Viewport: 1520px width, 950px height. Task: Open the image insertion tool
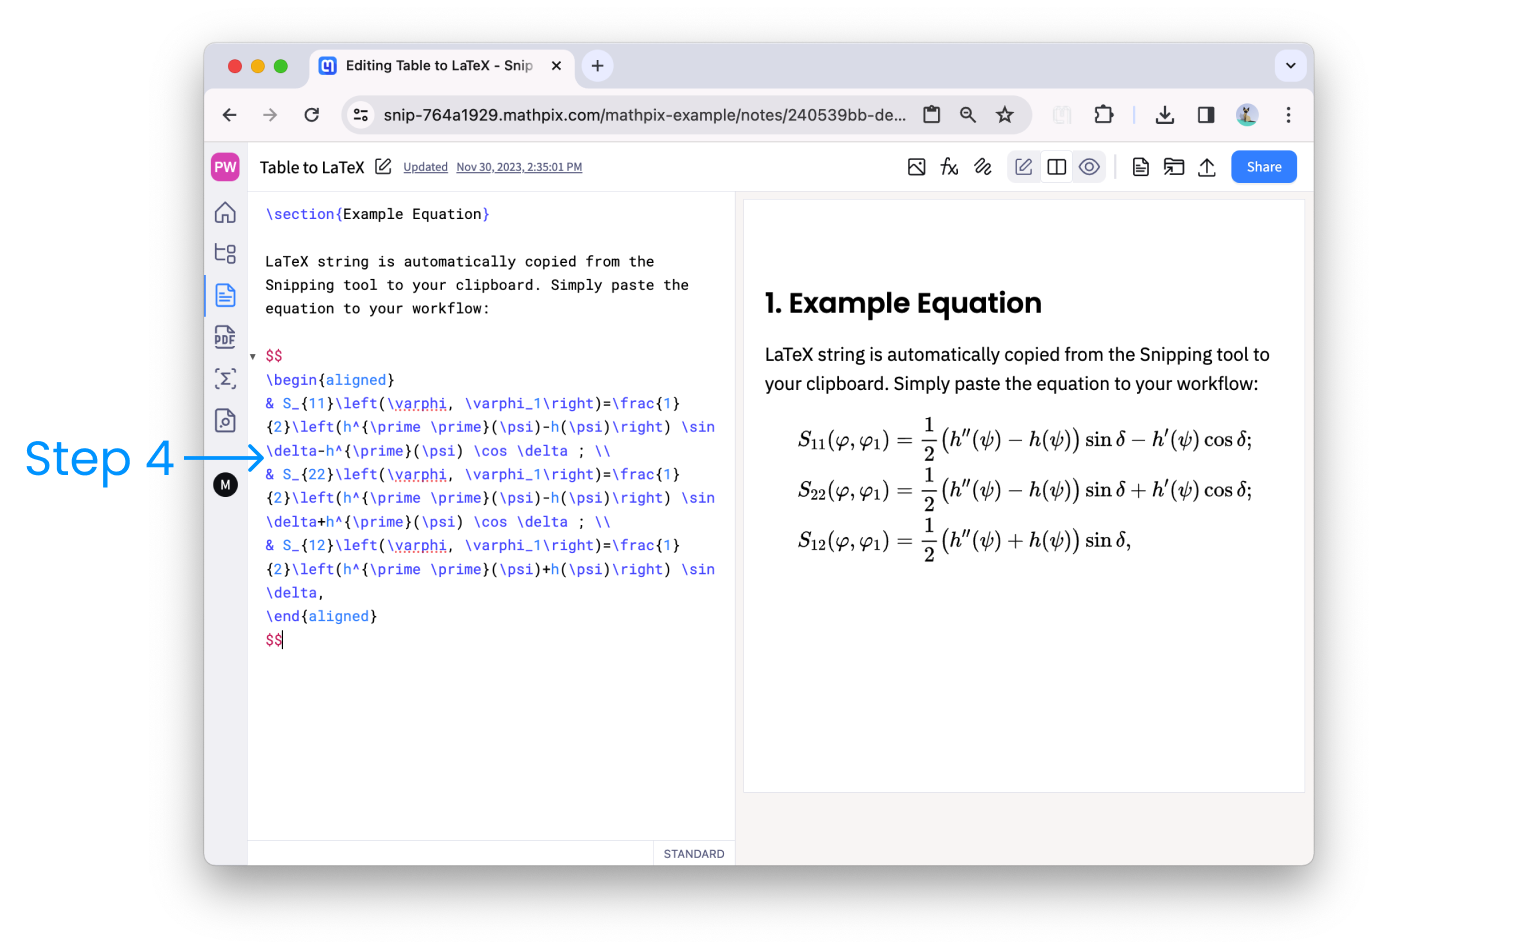[917, 166]
